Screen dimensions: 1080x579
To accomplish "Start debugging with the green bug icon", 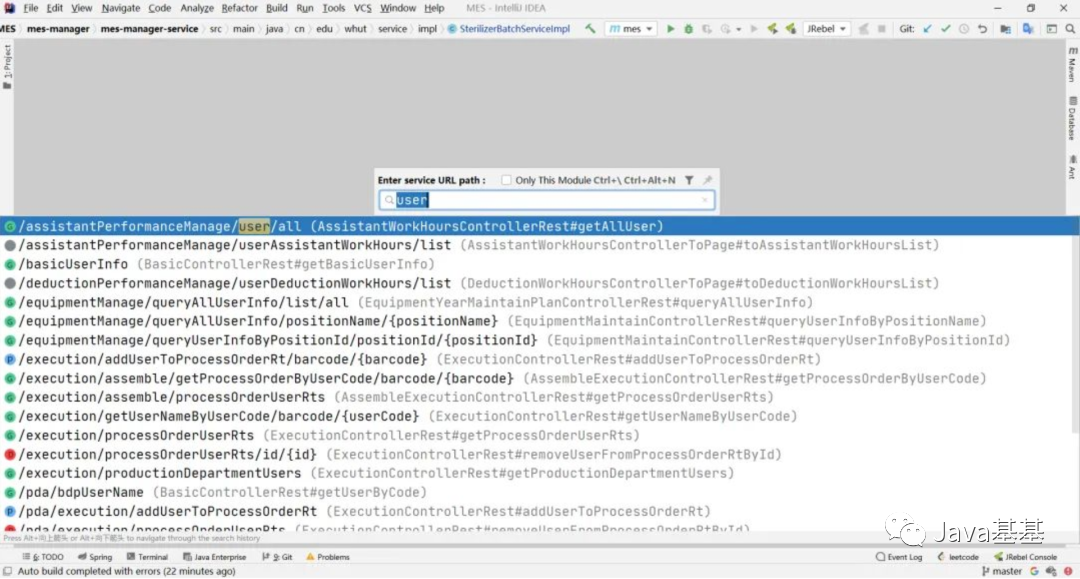I will pyautogui.click(x=688, y=29).
